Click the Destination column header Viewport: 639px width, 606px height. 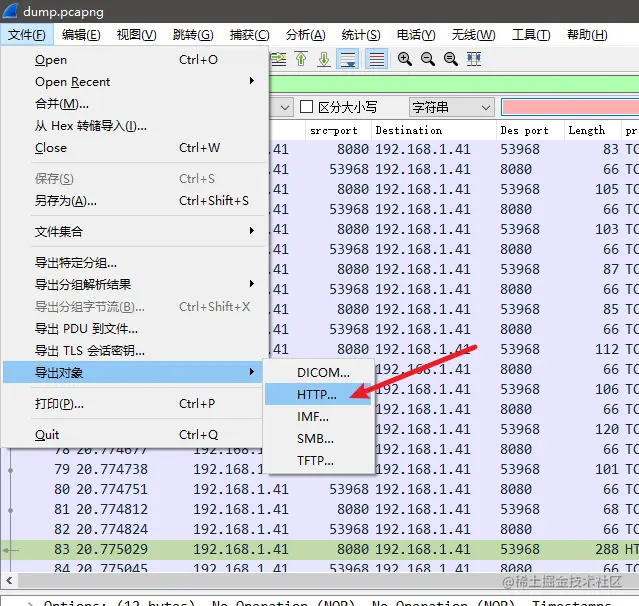click(x=434, y=130)
